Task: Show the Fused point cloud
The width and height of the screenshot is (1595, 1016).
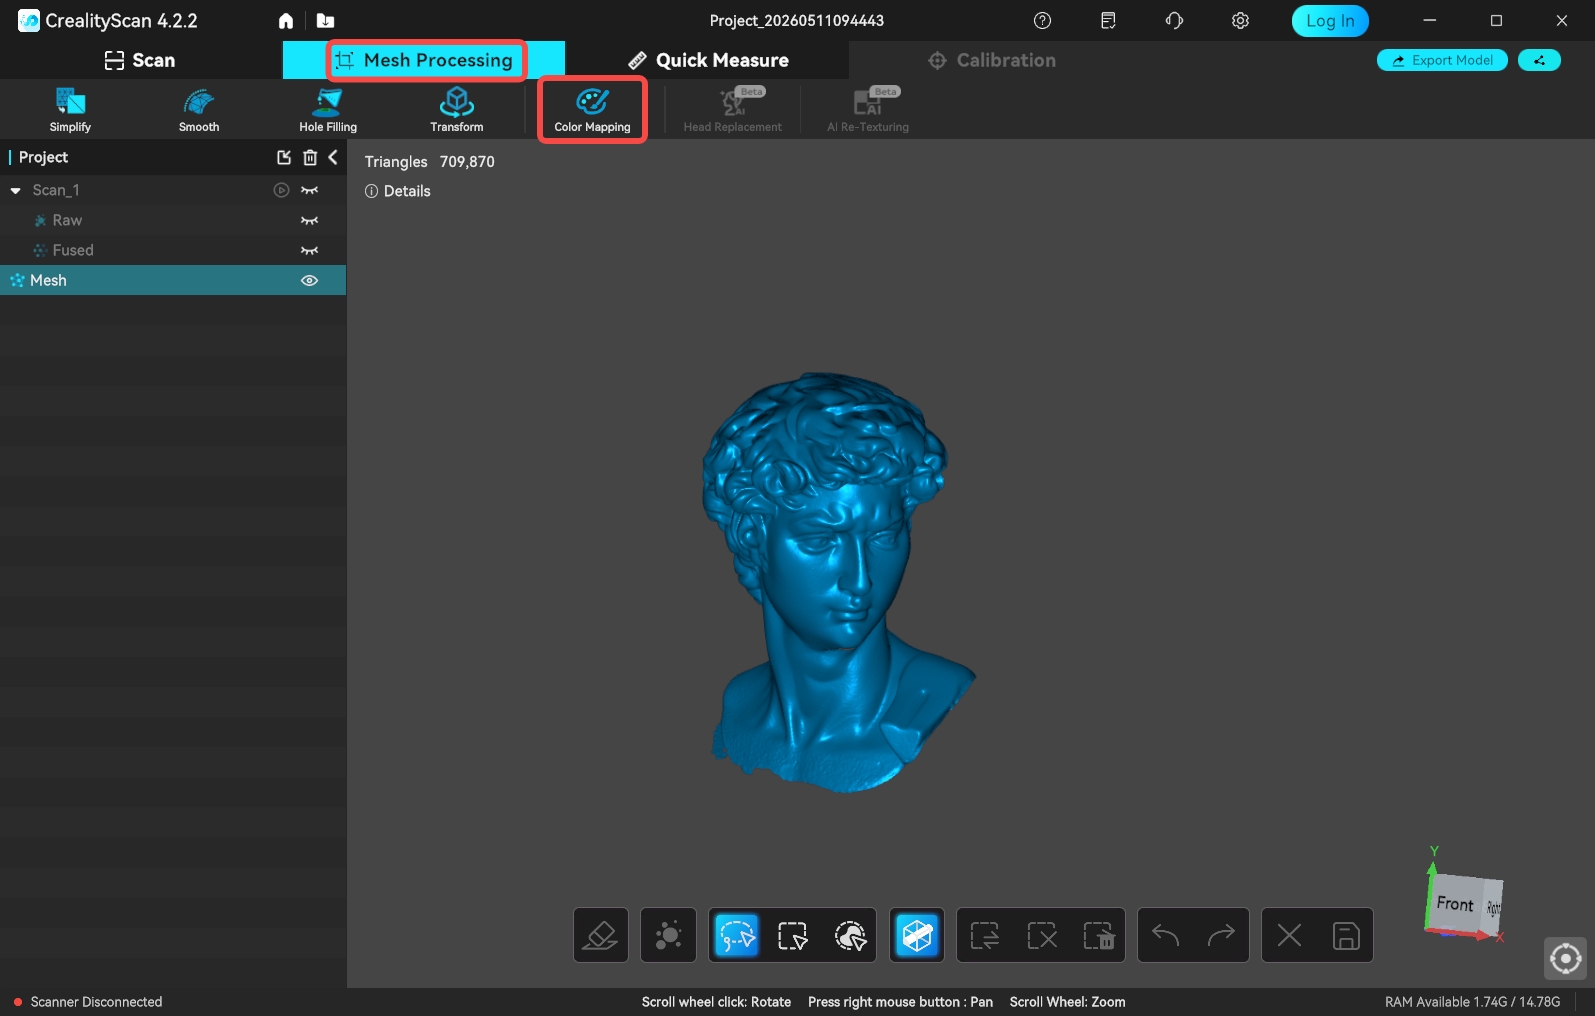Action: coord(310,250)
